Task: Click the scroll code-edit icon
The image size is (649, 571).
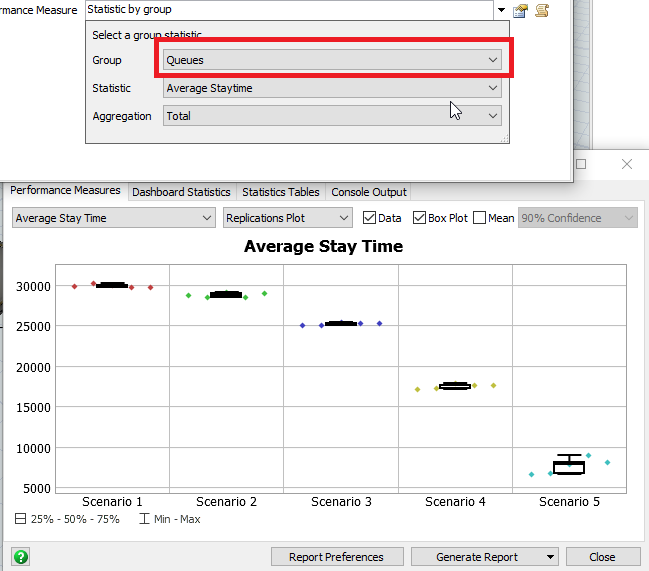Action: pos(542,11)
